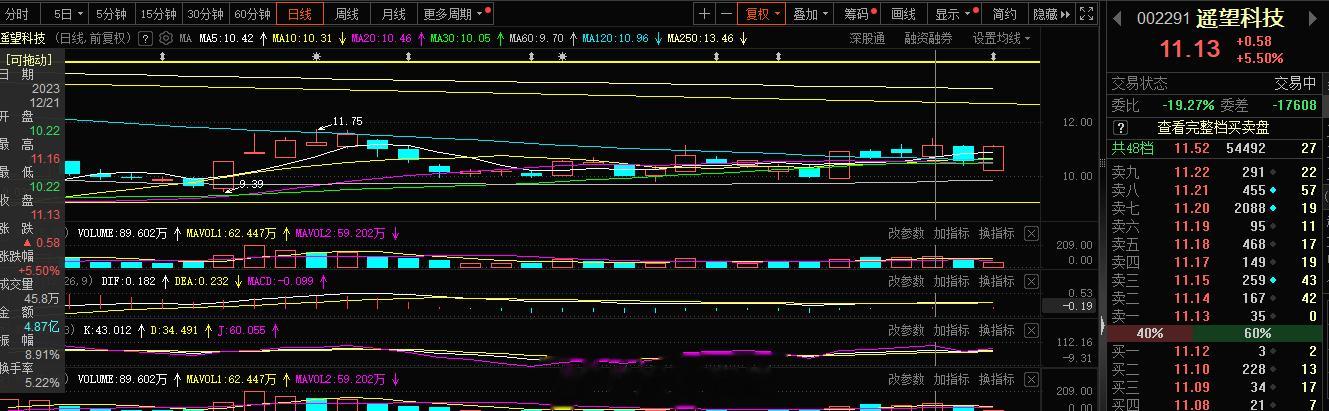Select the 日线 daily chart tab
The width and height of the screenshot is (1329, 411).
tap(300, 14)
